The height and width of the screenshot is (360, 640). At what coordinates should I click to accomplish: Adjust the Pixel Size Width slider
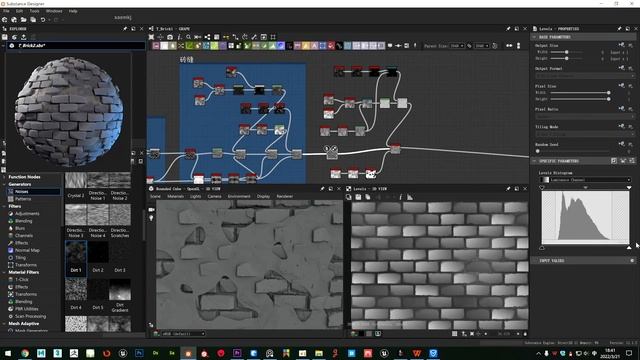tap(580, 93)
